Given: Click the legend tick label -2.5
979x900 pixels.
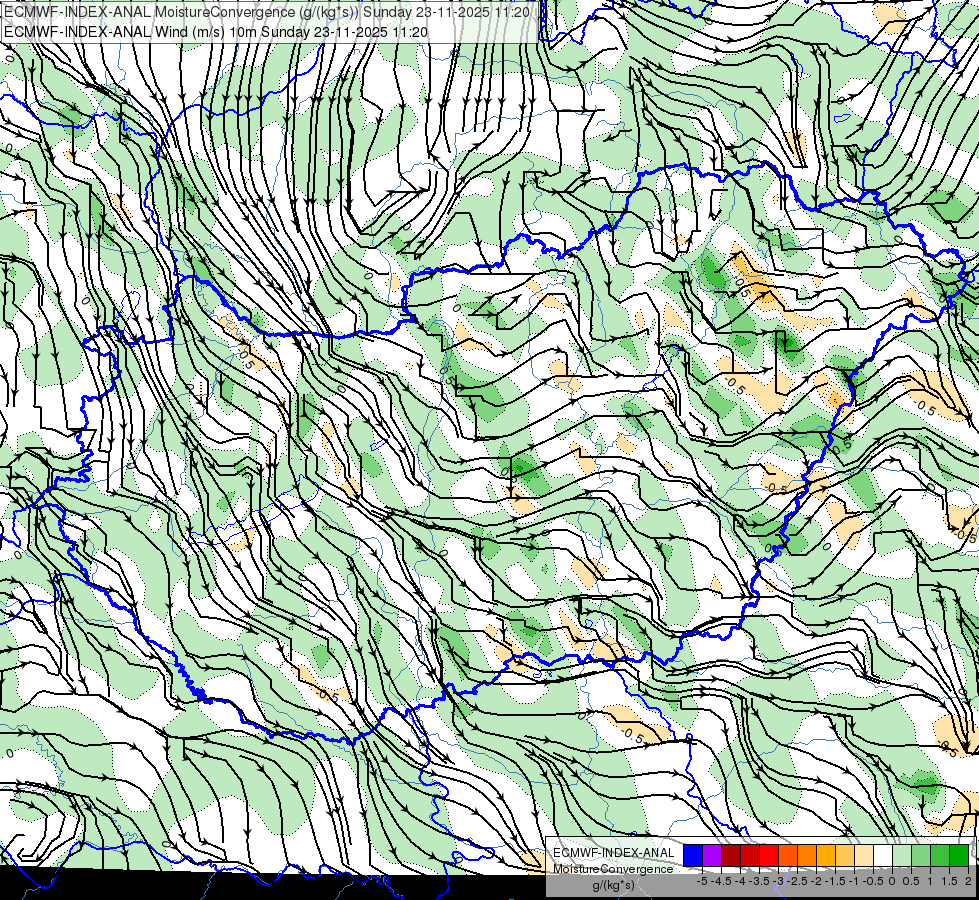Looking at the screenshot, I should [797, 881].
